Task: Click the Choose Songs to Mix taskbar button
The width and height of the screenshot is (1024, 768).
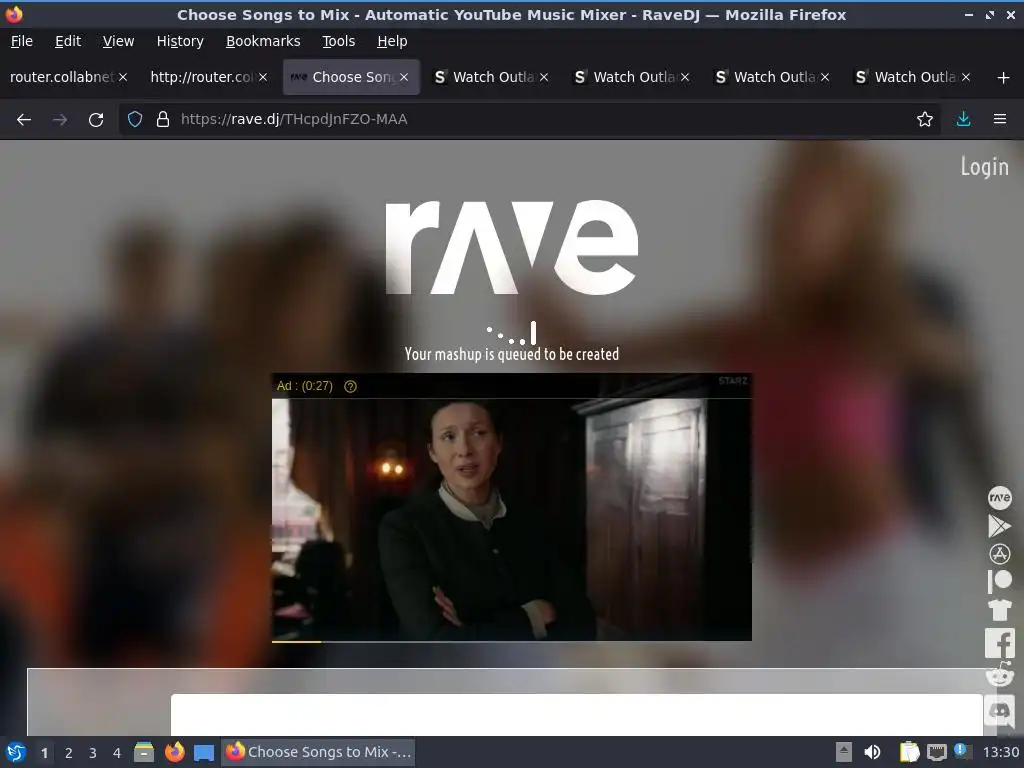Action: coord(319,752)
